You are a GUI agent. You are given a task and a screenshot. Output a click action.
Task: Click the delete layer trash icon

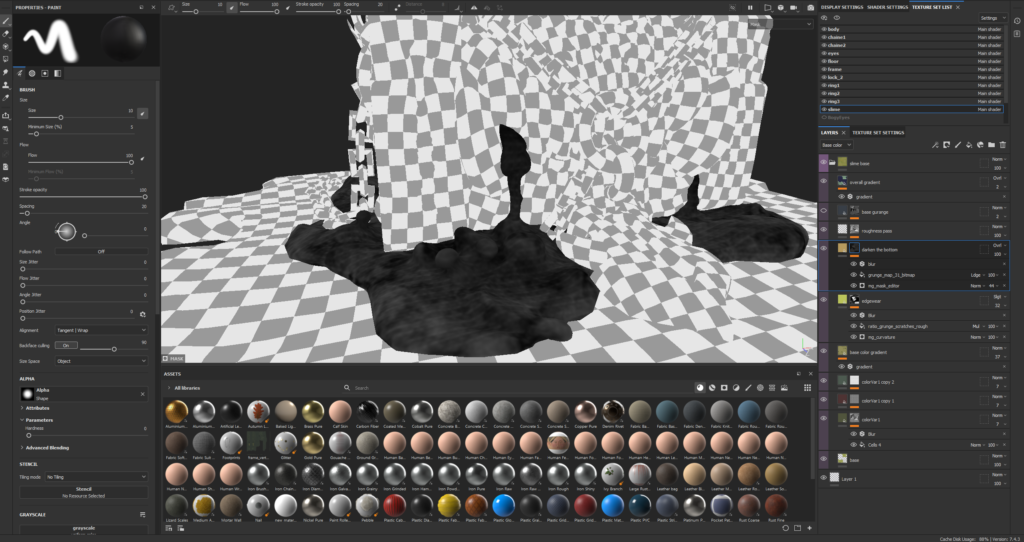[x=1003, y=145]
